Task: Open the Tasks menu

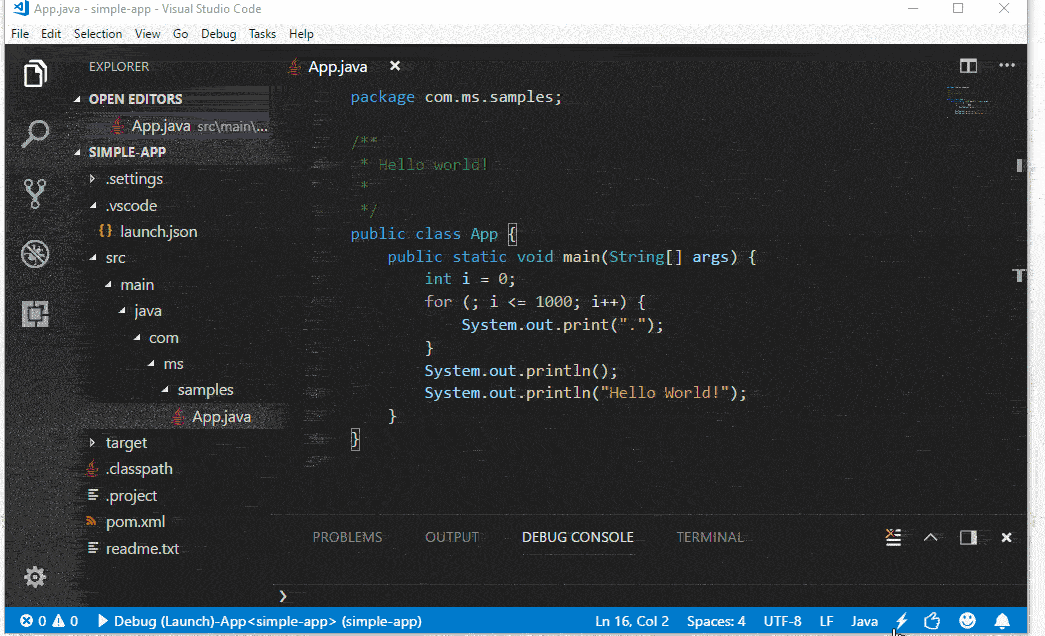Action: click(x=263, y=34)
